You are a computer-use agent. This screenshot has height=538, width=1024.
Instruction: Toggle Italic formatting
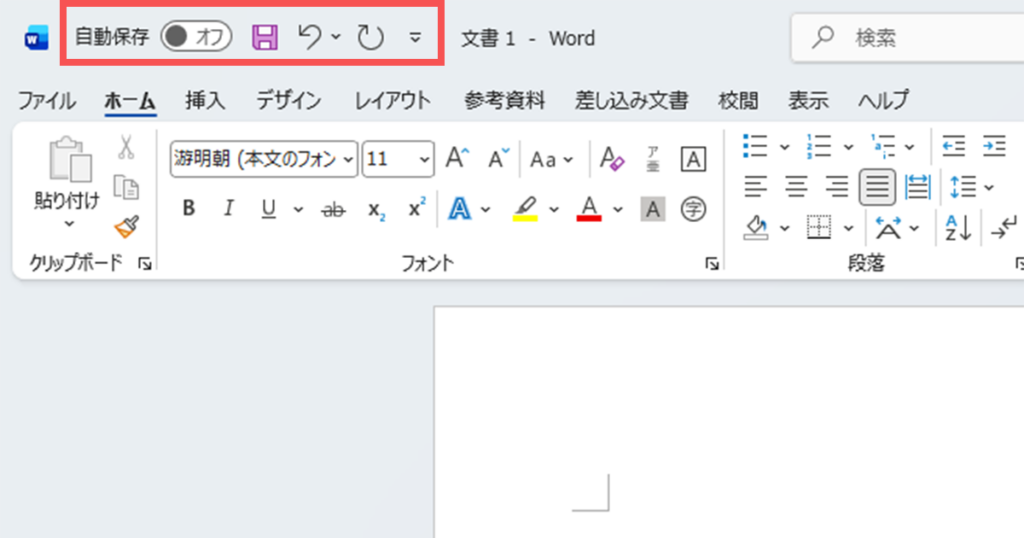click(228, 208)
